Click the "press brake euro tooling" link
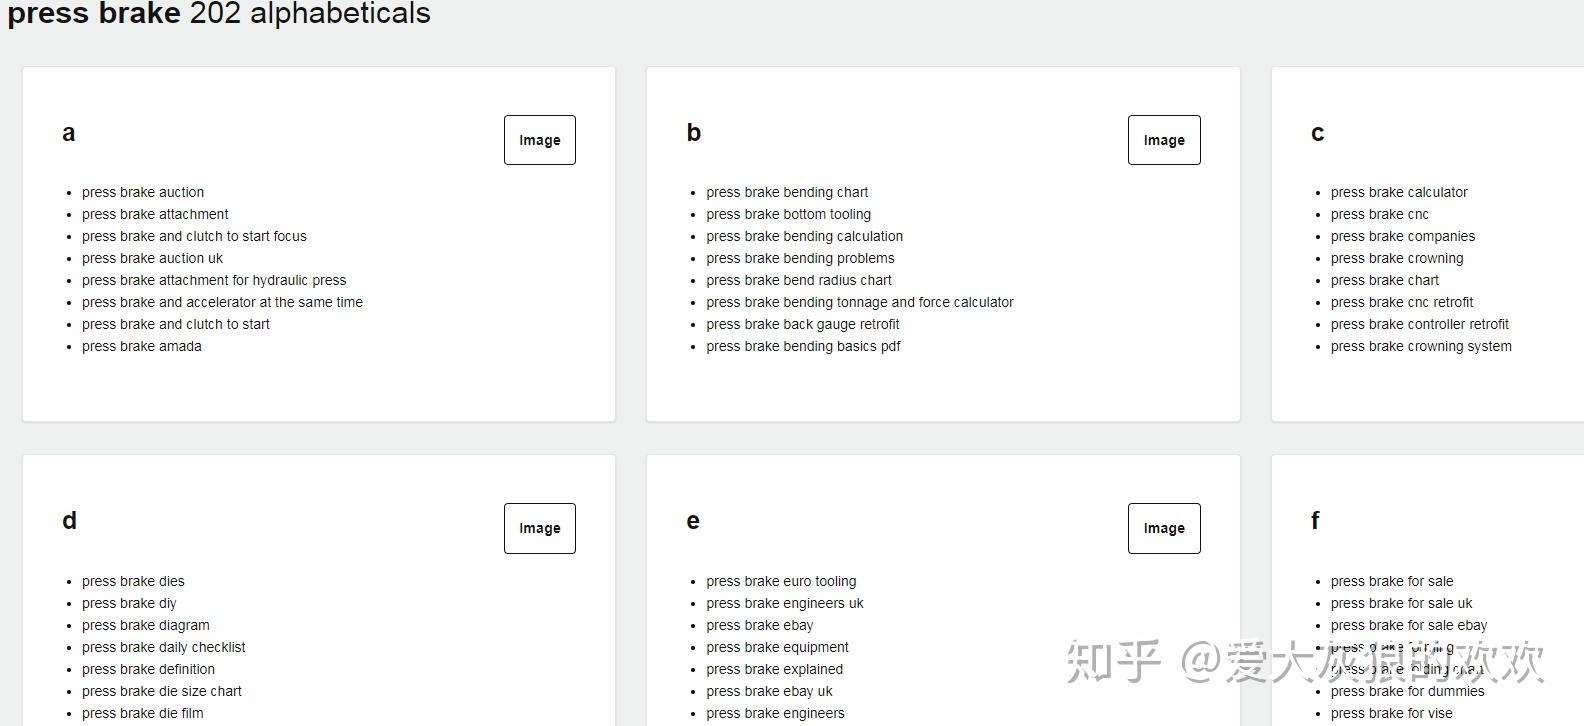 click(781, 581)
